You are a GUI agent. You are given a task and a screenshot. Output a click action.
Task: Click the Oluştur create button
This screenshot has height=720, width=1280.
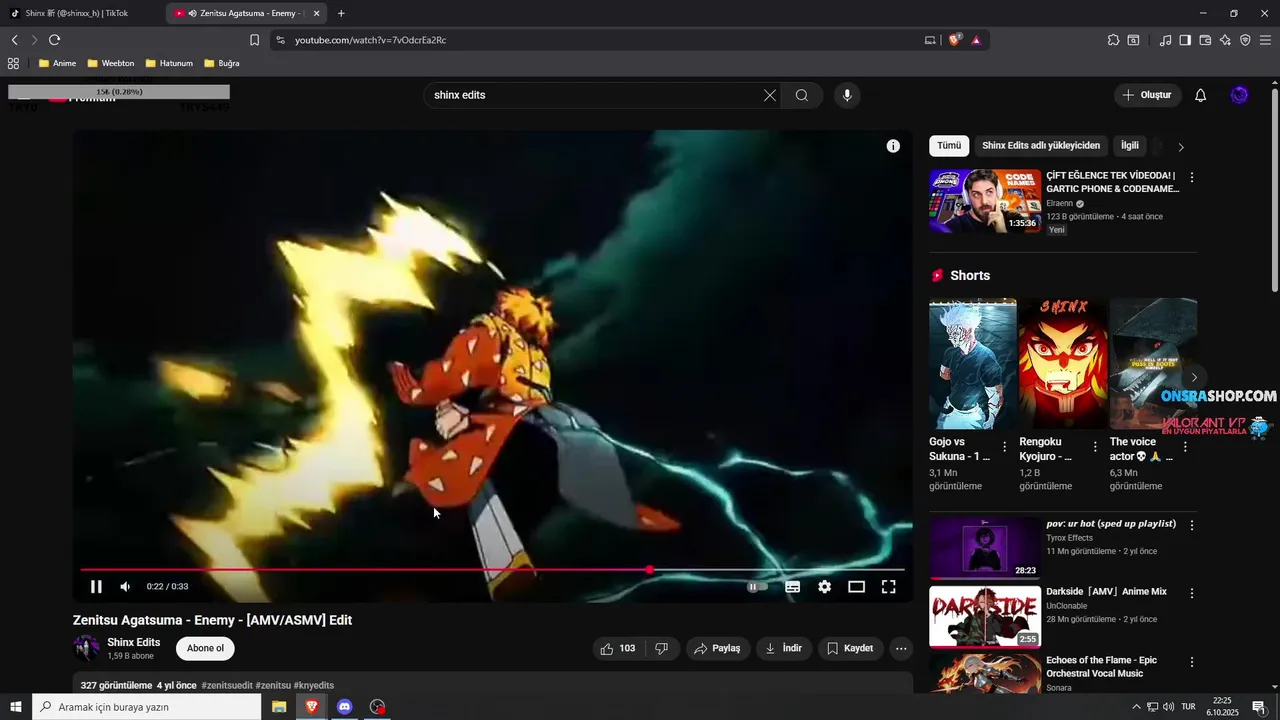click(1147, 95)
